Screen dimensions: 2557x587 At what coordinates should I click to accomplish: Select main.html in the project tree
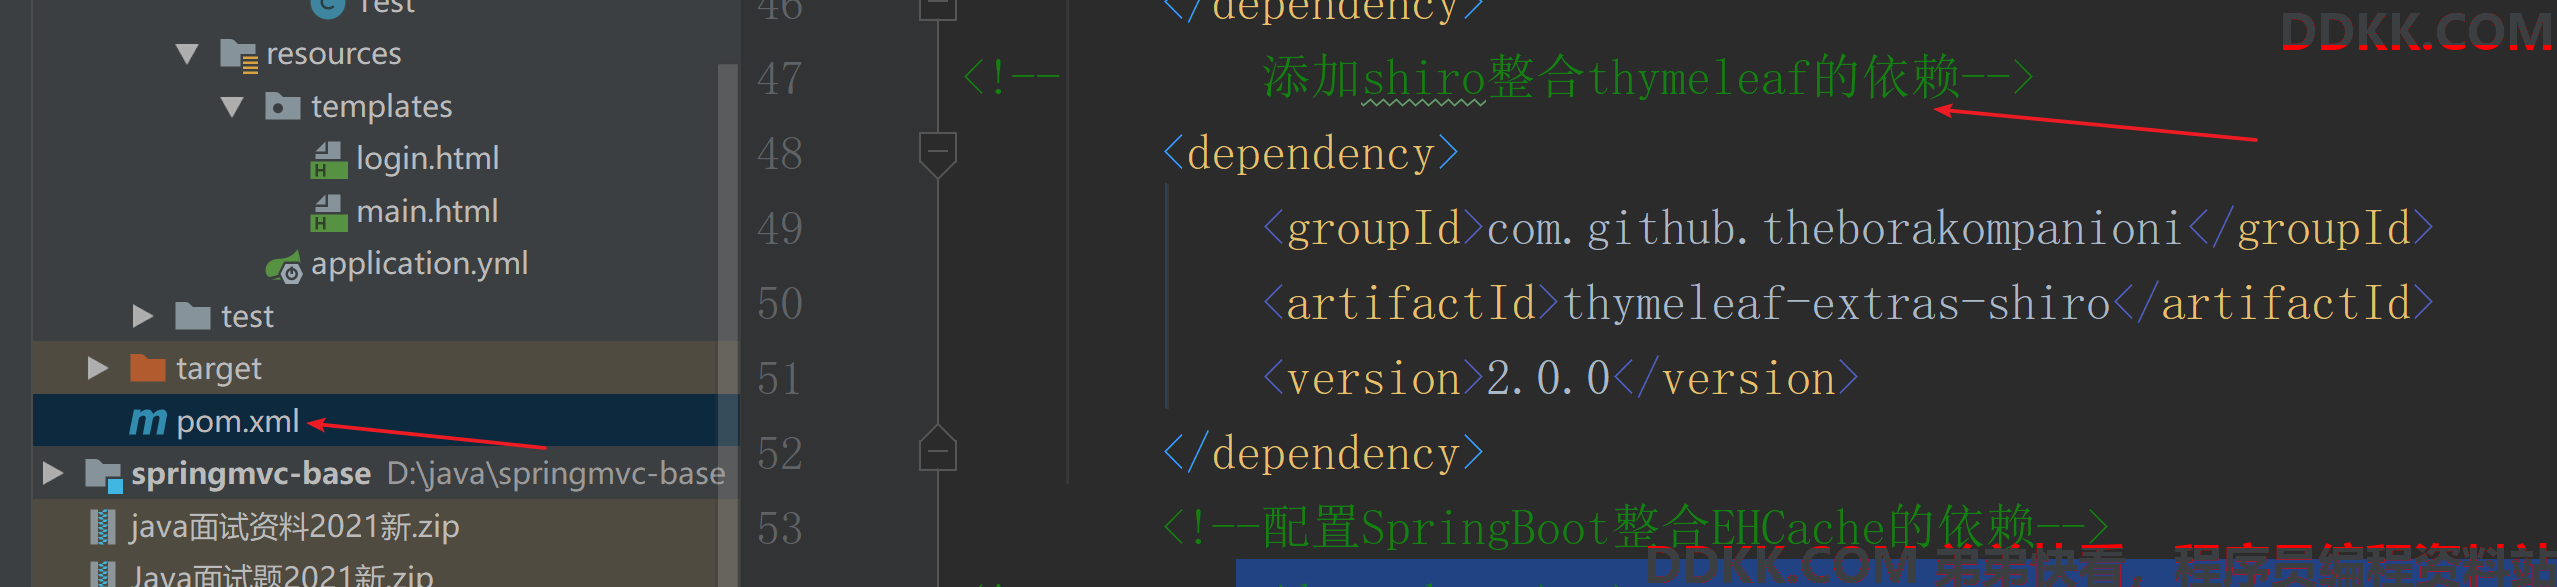[x=427, y=212]
